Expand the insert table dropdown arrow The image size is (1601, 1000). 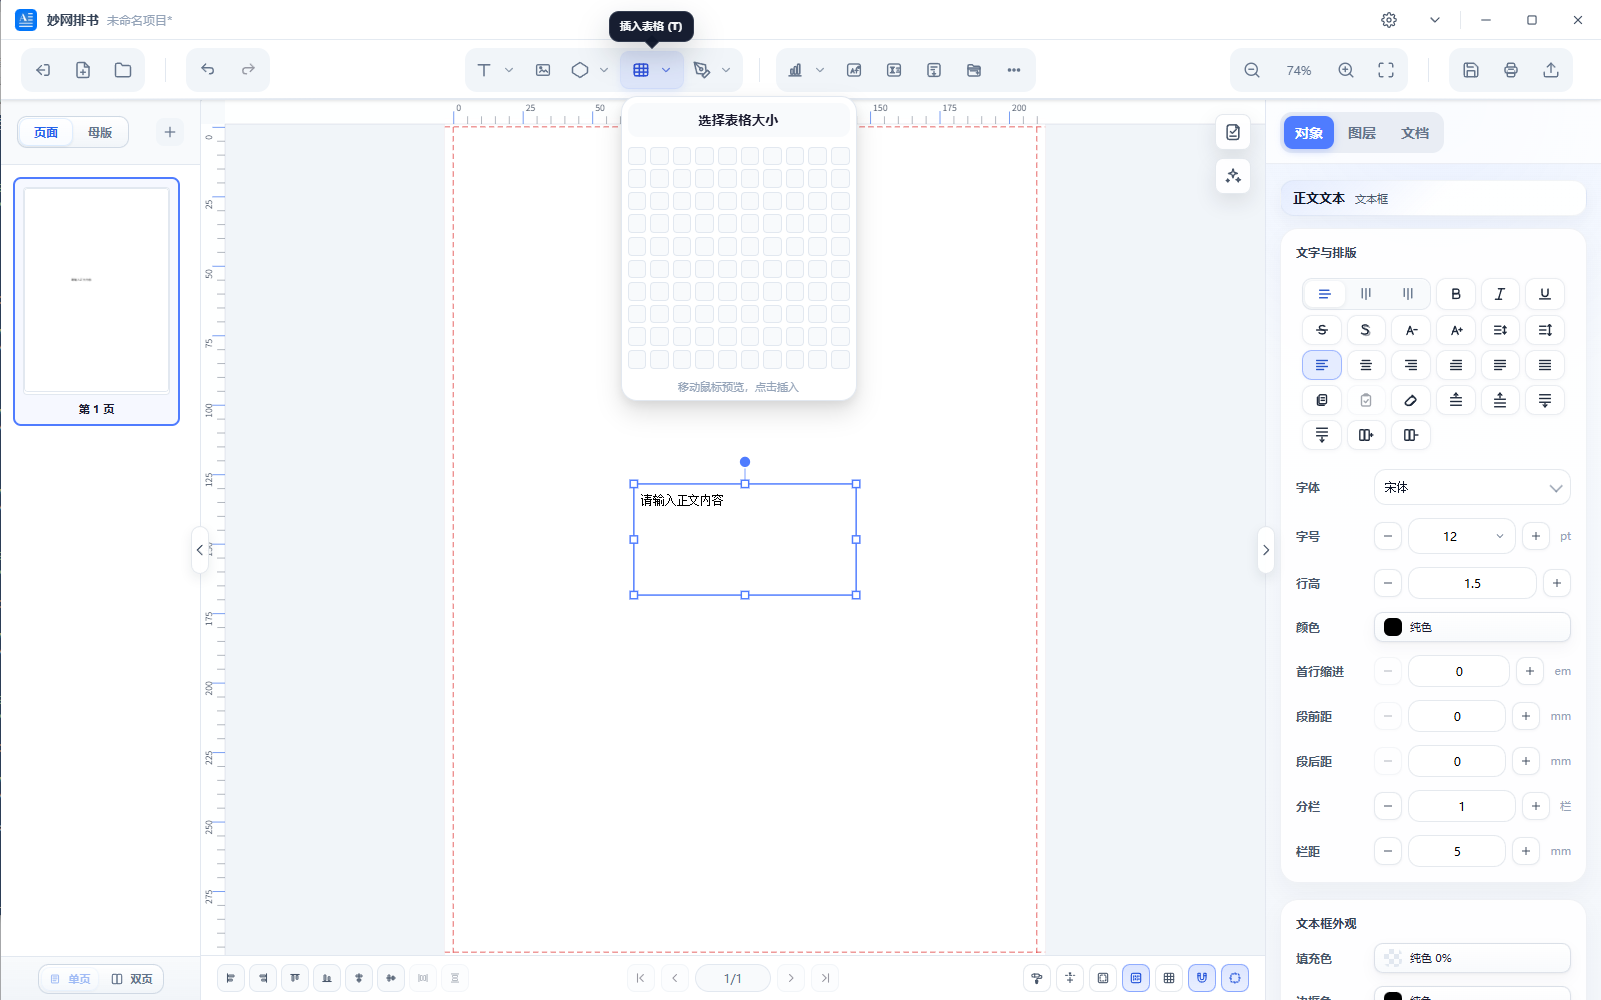click(x=666, y=70)
